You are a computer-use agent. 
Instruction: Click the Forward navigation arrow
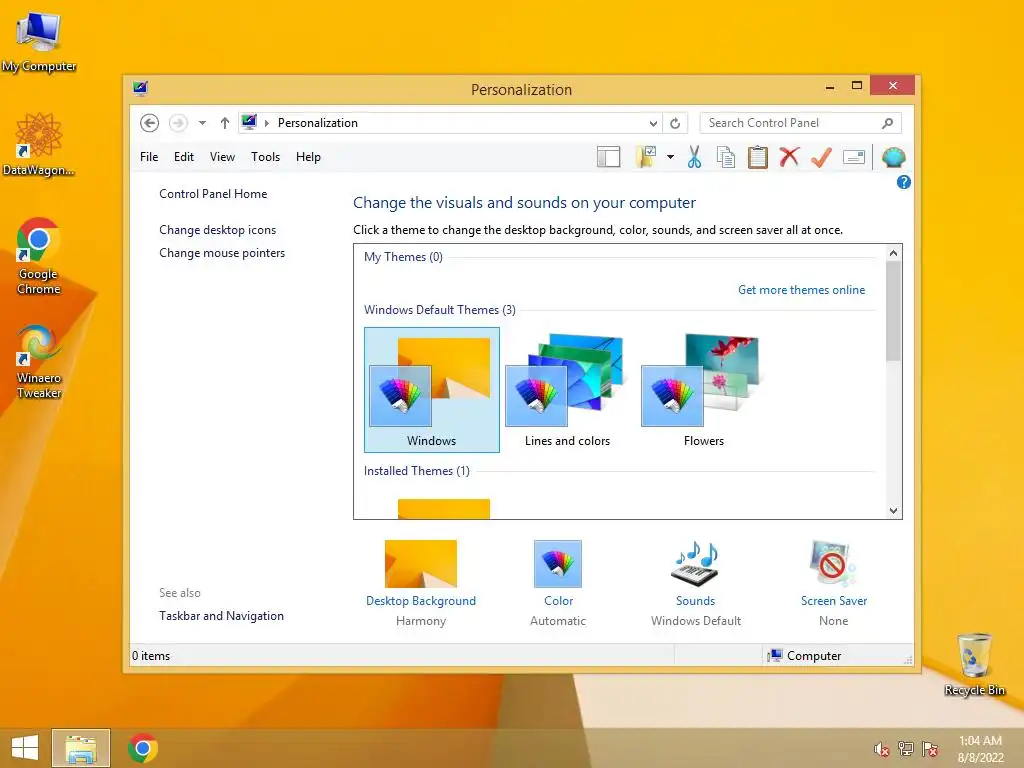click(x=178, y=123)
